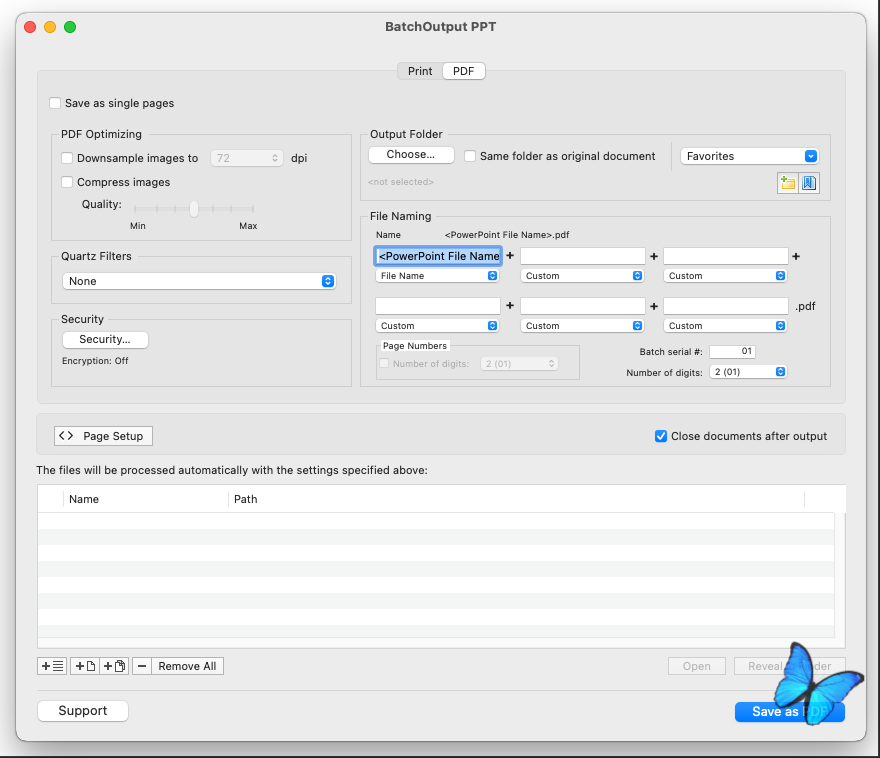
Task: Open middle Custom dropdown in second row
Action: pos(581,325)
